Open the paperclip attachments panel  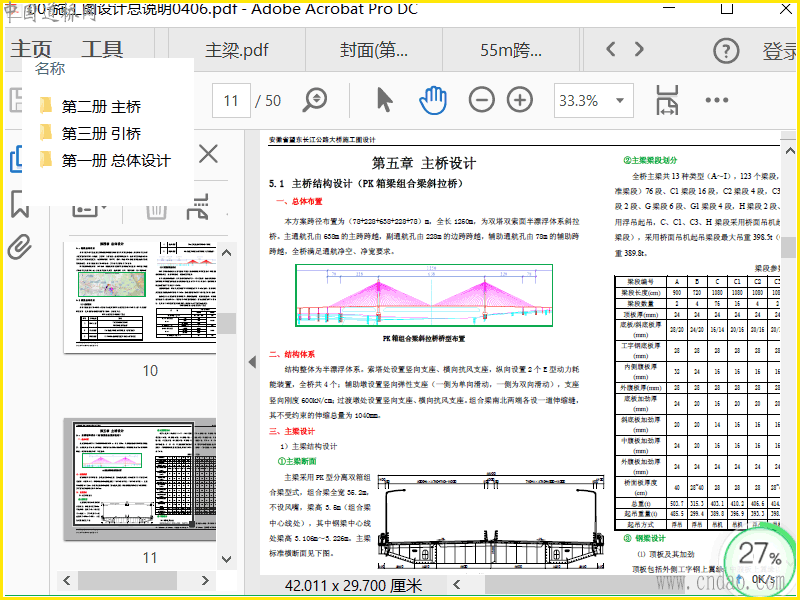[18, 246]
